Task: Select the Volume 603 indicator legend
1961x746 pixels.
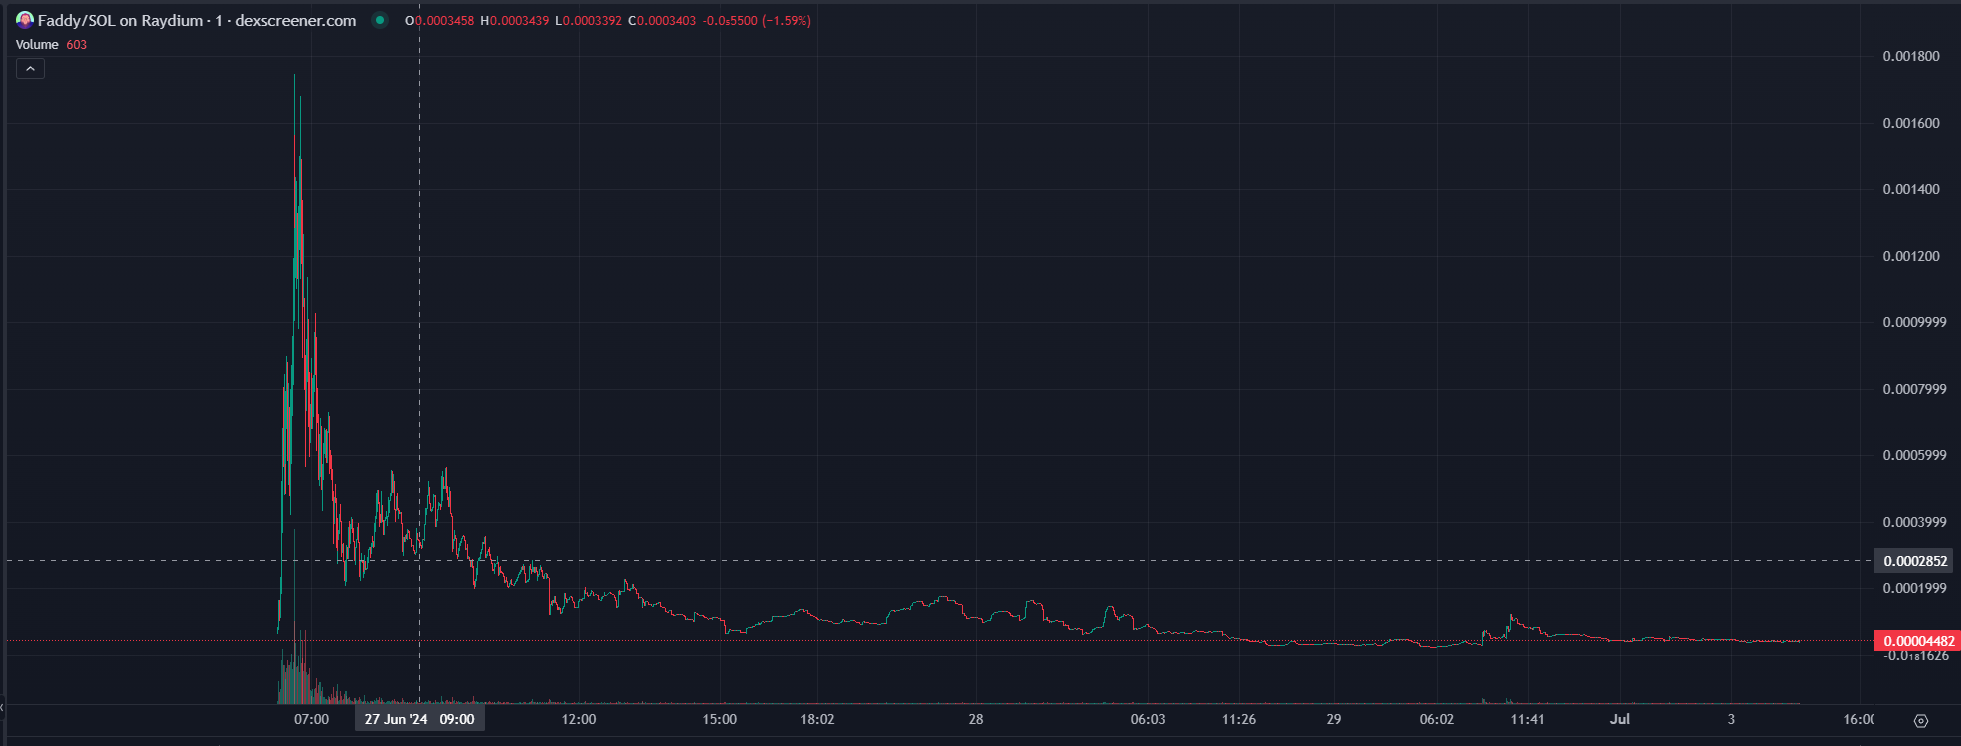Action: click(x=51, y=45)
